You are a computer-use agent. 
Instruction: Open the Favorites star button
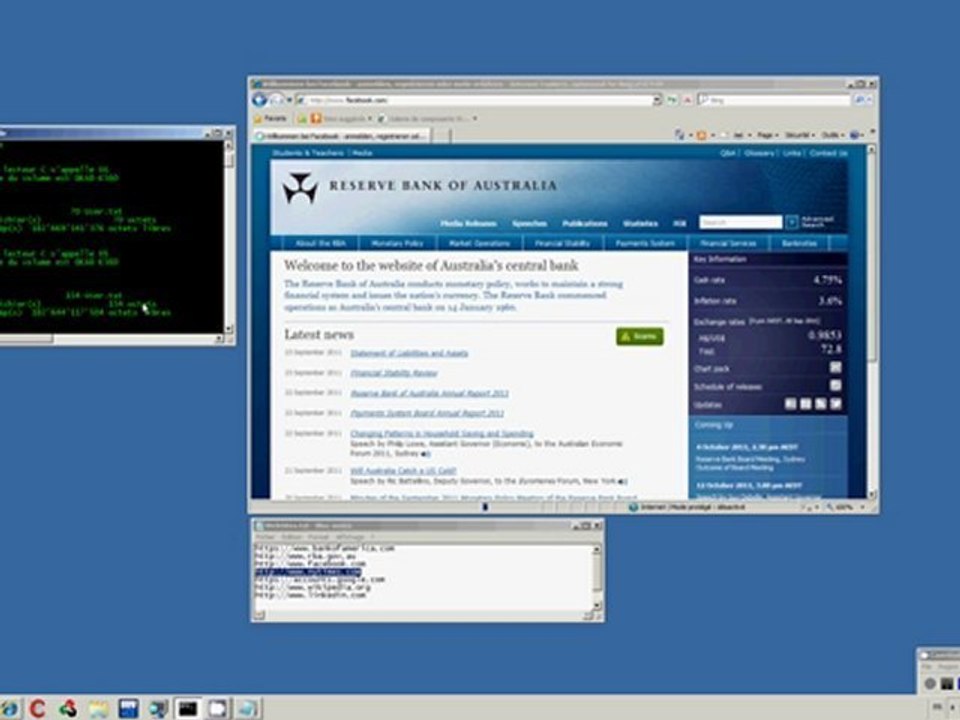[x=271, y=118]
